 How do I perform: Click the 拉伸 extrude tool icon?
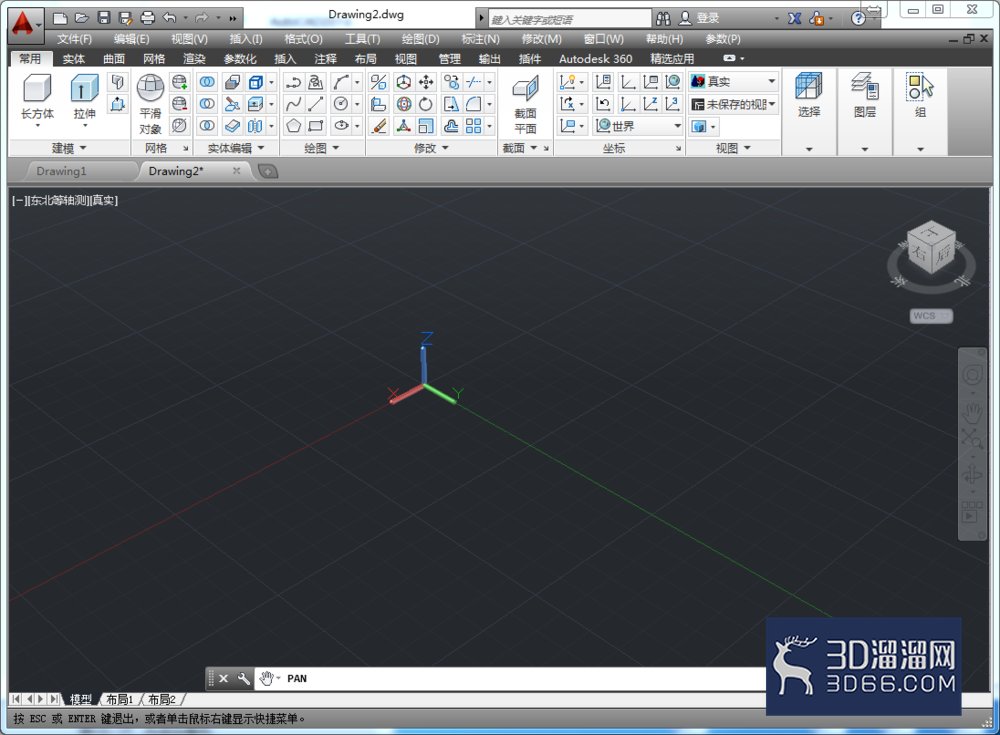pos(84,97)
